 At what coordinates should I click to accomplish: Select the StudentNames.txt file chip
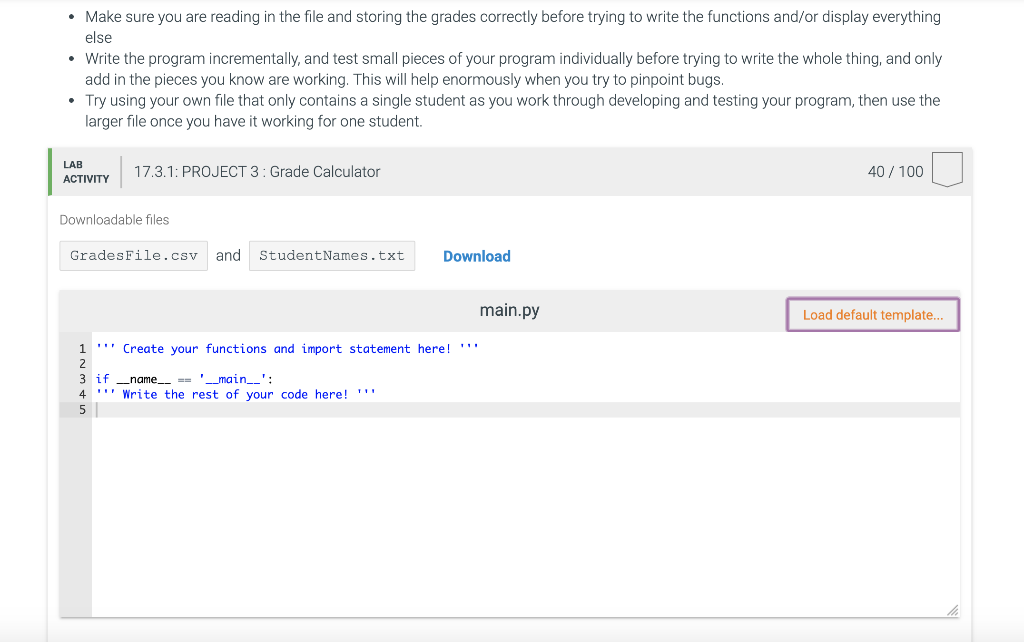point(332,255)
